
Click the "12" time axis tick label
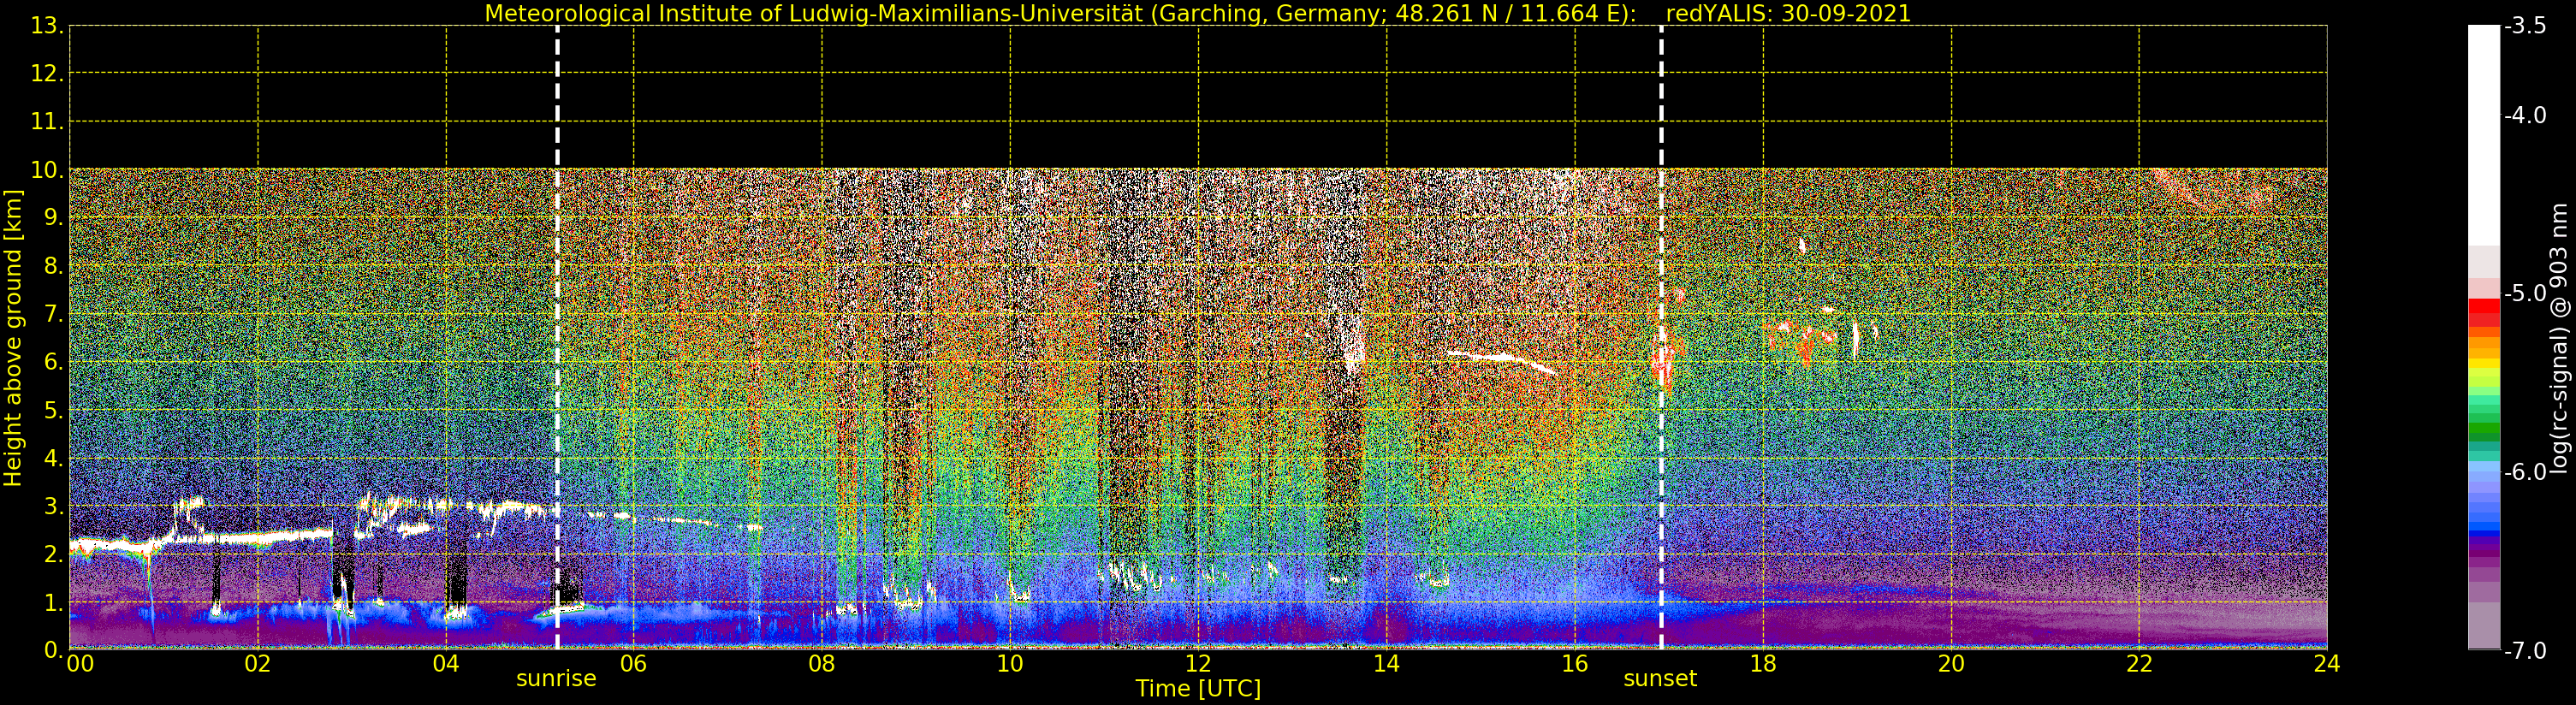coord(1198,664)
